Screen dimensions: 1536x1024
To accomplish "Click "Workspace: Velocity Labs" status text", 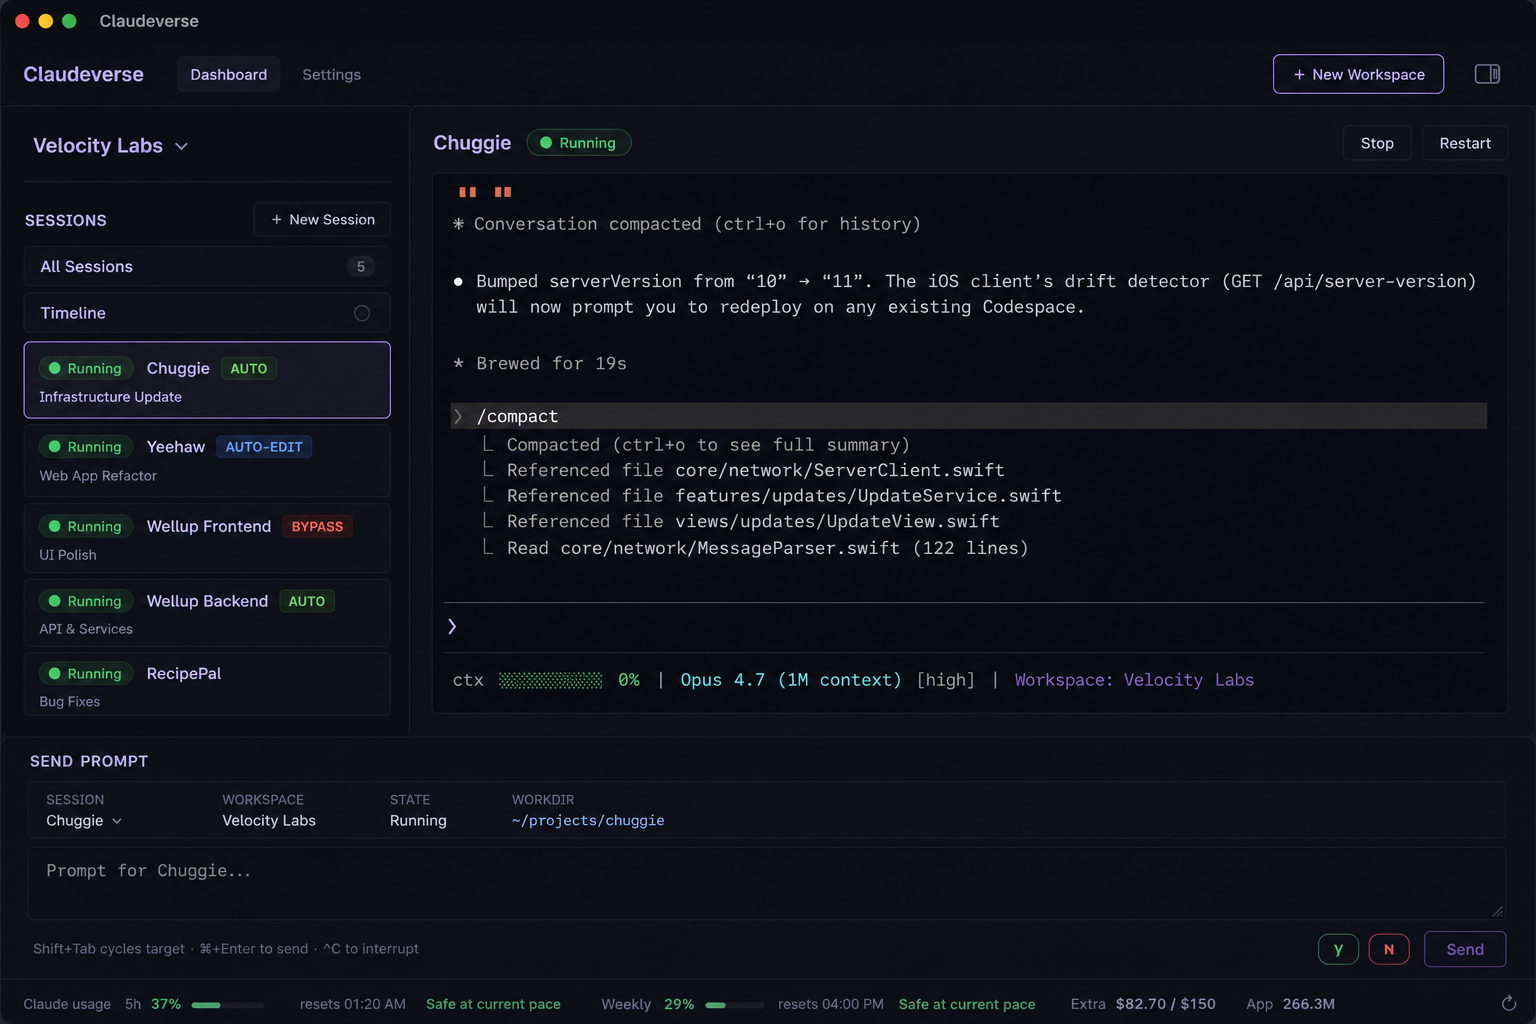I will pos(1134,680).
